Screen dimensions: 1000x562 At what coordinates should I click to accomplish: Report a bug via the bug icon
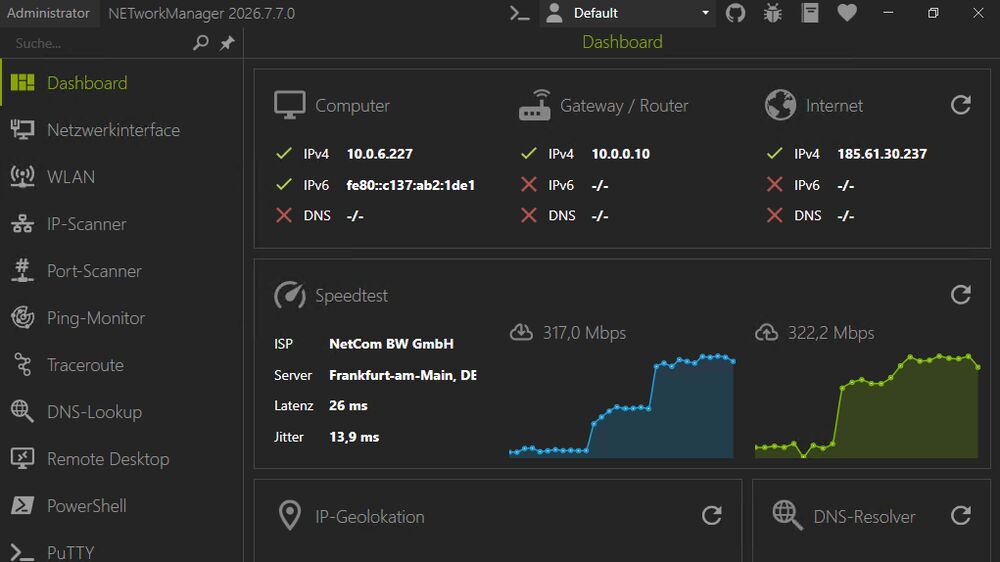pos(772,13)
